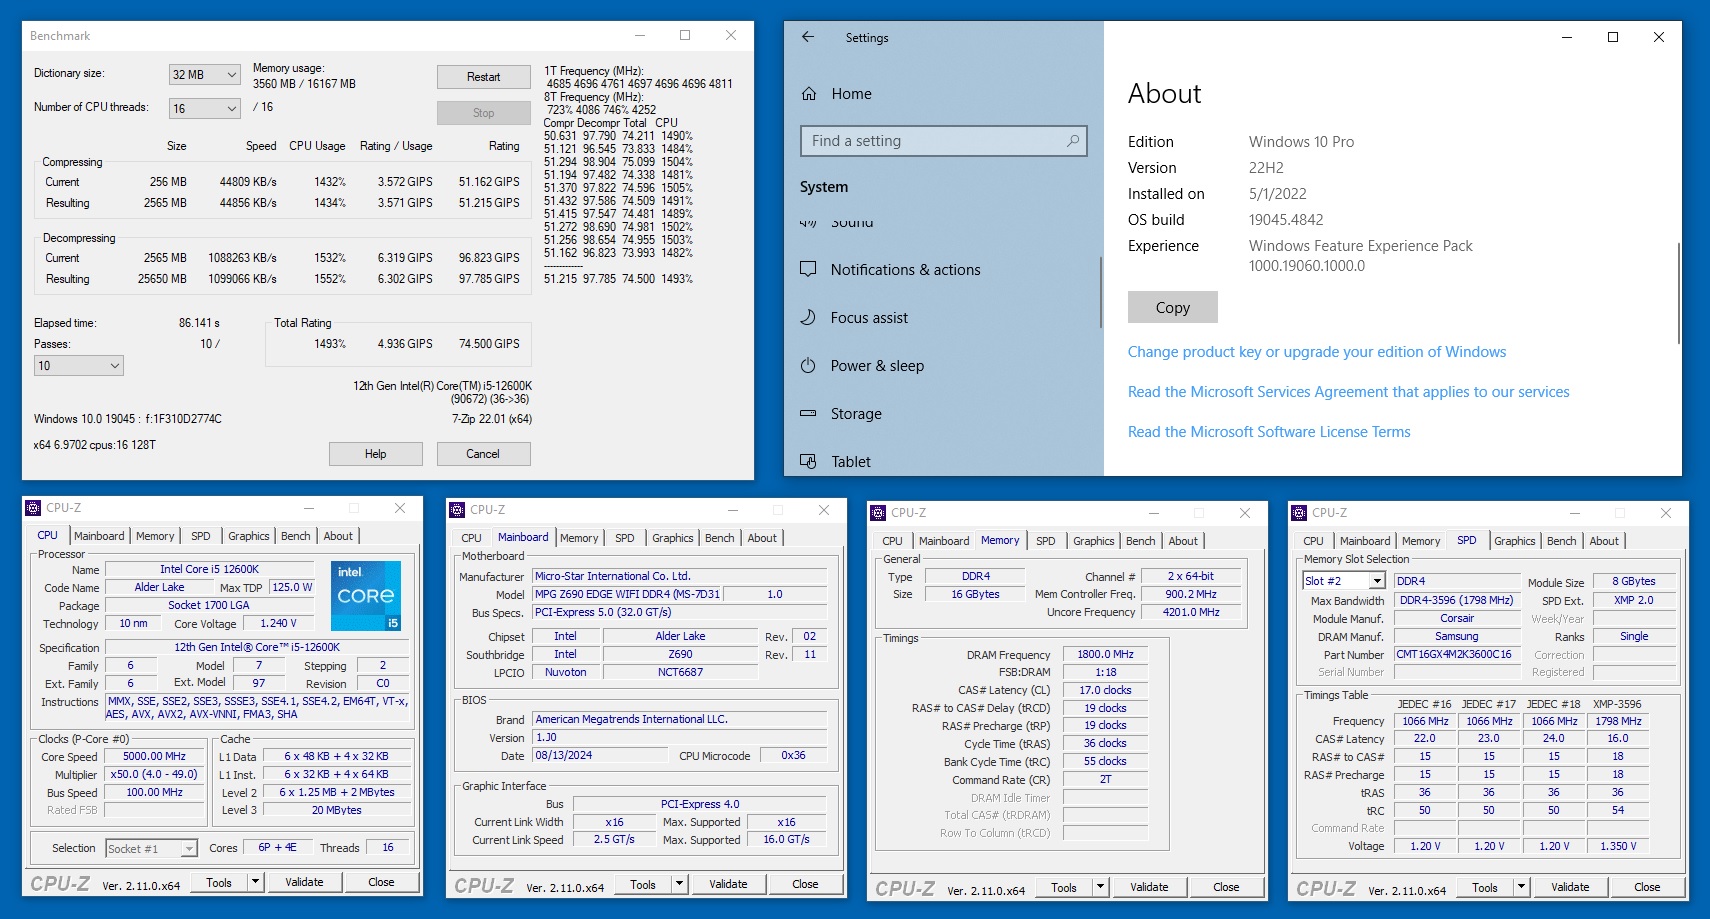Click the Settings sidebar scrollbar
The width and height of the screenshot is (1710, 919).
pos(1100,292)
